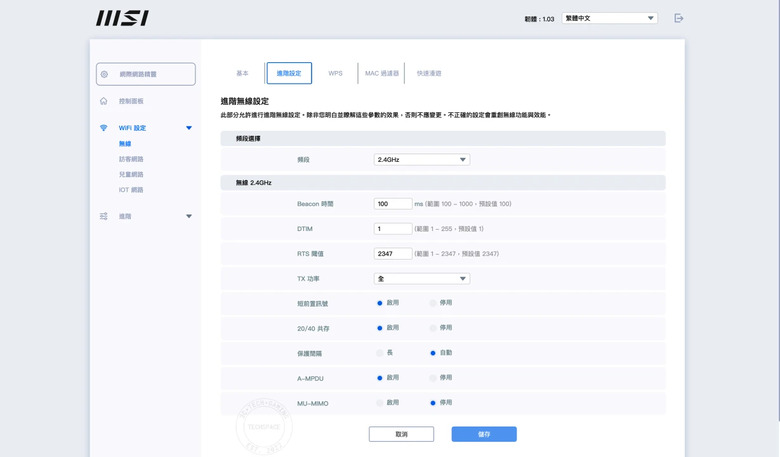Switch to the WPS tab
Image resolution: width=780 pixels, height=457 pixels.
click(335, 73)
